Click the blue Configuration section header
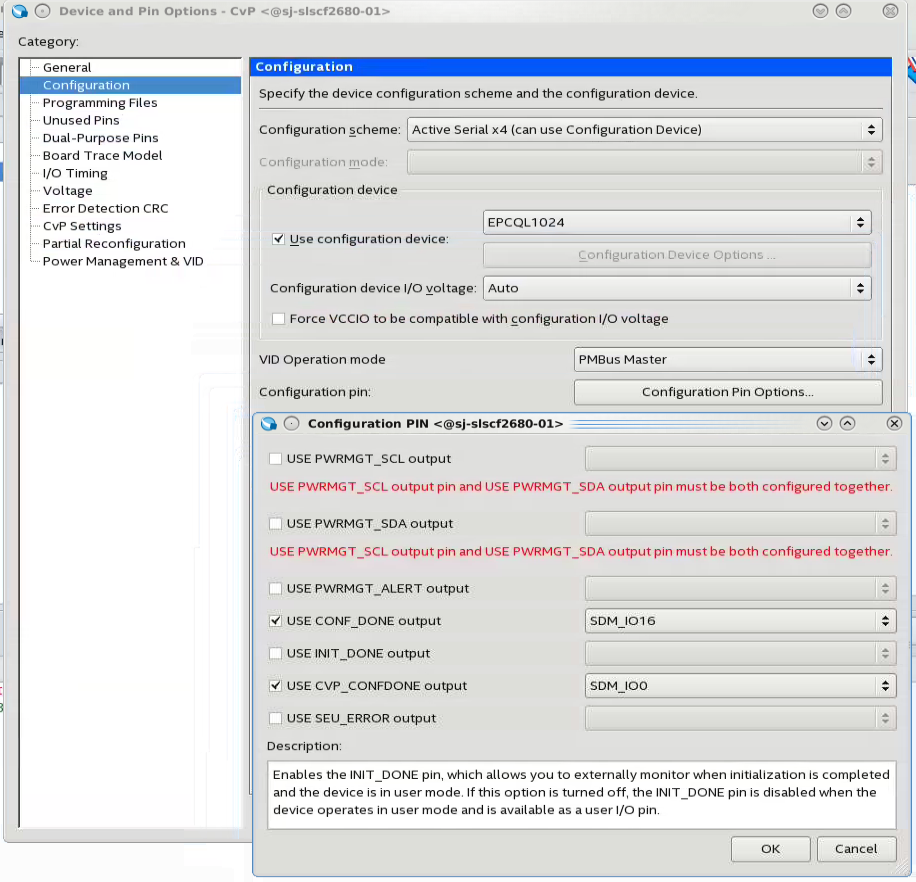916x882 pixels. pyautogui.click(x=571, y=67)
